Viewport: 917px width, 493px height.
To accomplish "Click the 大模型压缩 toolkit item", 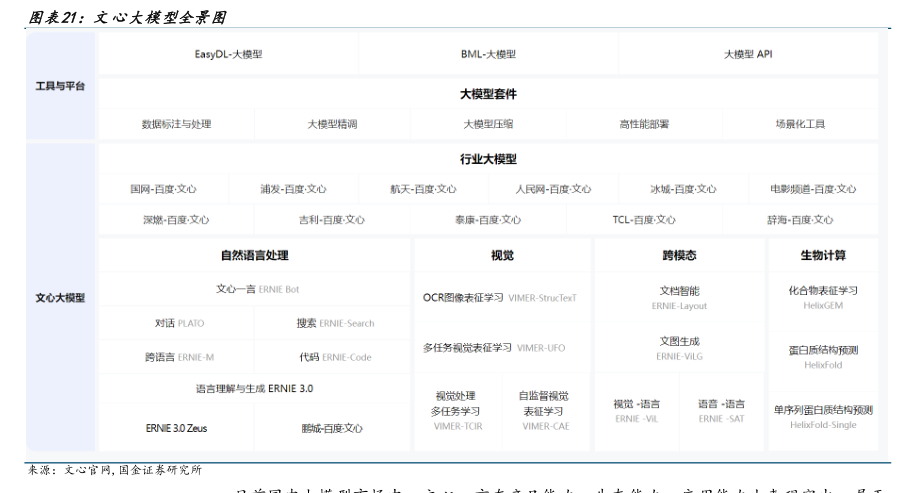I will pos(488,125).
